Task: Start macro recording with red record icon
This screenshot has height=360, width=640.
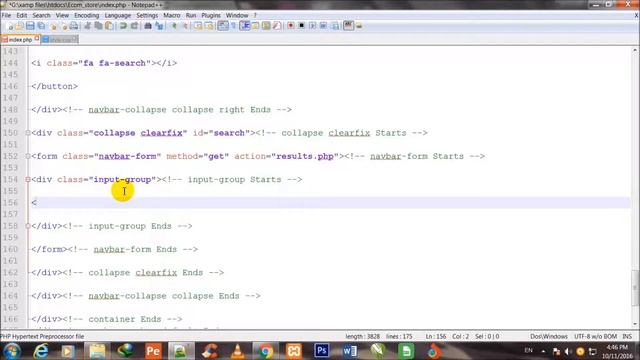Action: point(291,26)
